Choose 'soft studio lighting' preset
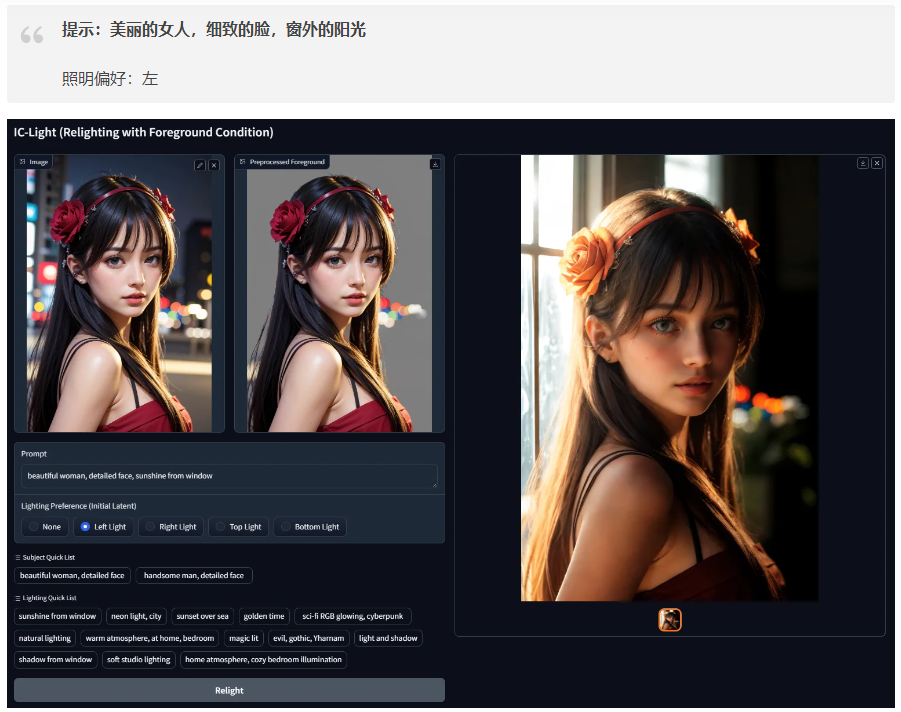 pos(139,660)
